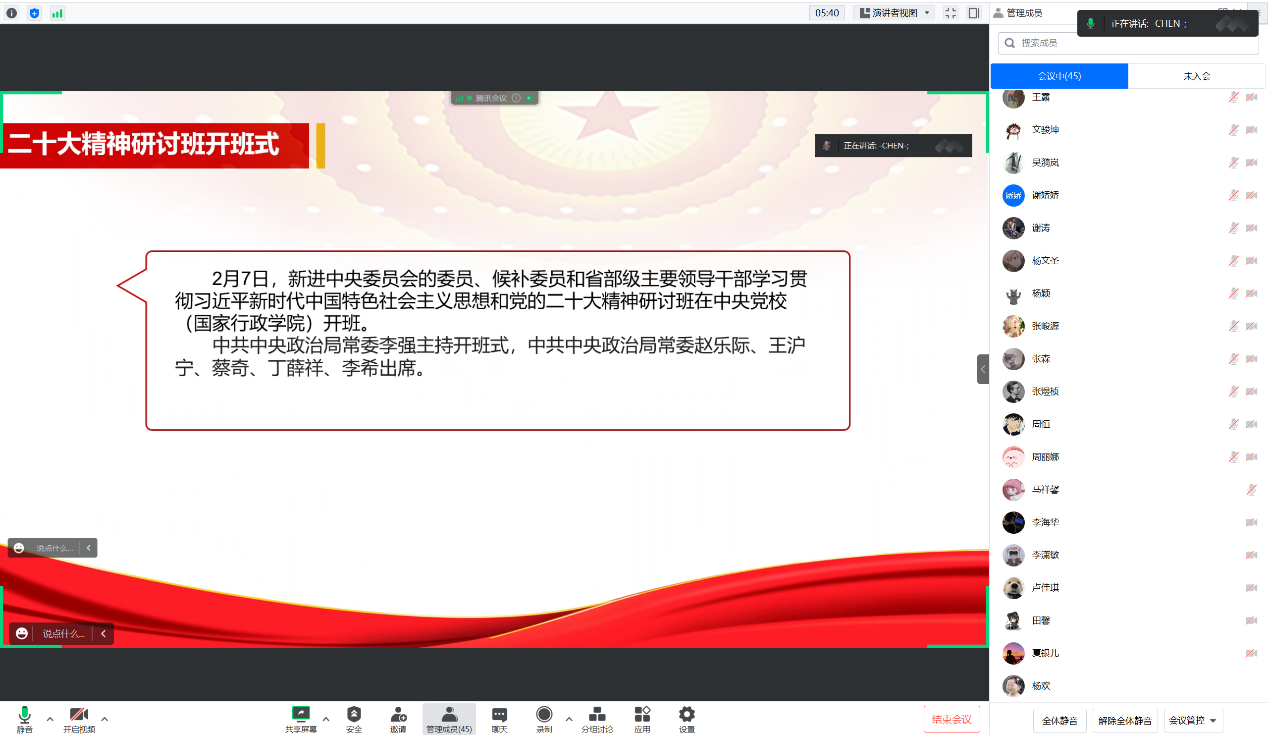Screen dimensions: 1268x735
Task: Click the 全体静音 button
Action: tap(1059, 720)
